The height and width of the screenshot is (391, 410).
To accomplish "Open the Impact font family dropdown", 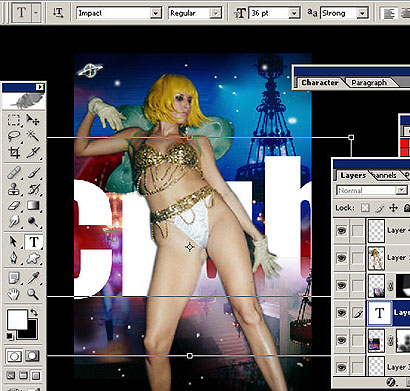I will pos(155,13).
